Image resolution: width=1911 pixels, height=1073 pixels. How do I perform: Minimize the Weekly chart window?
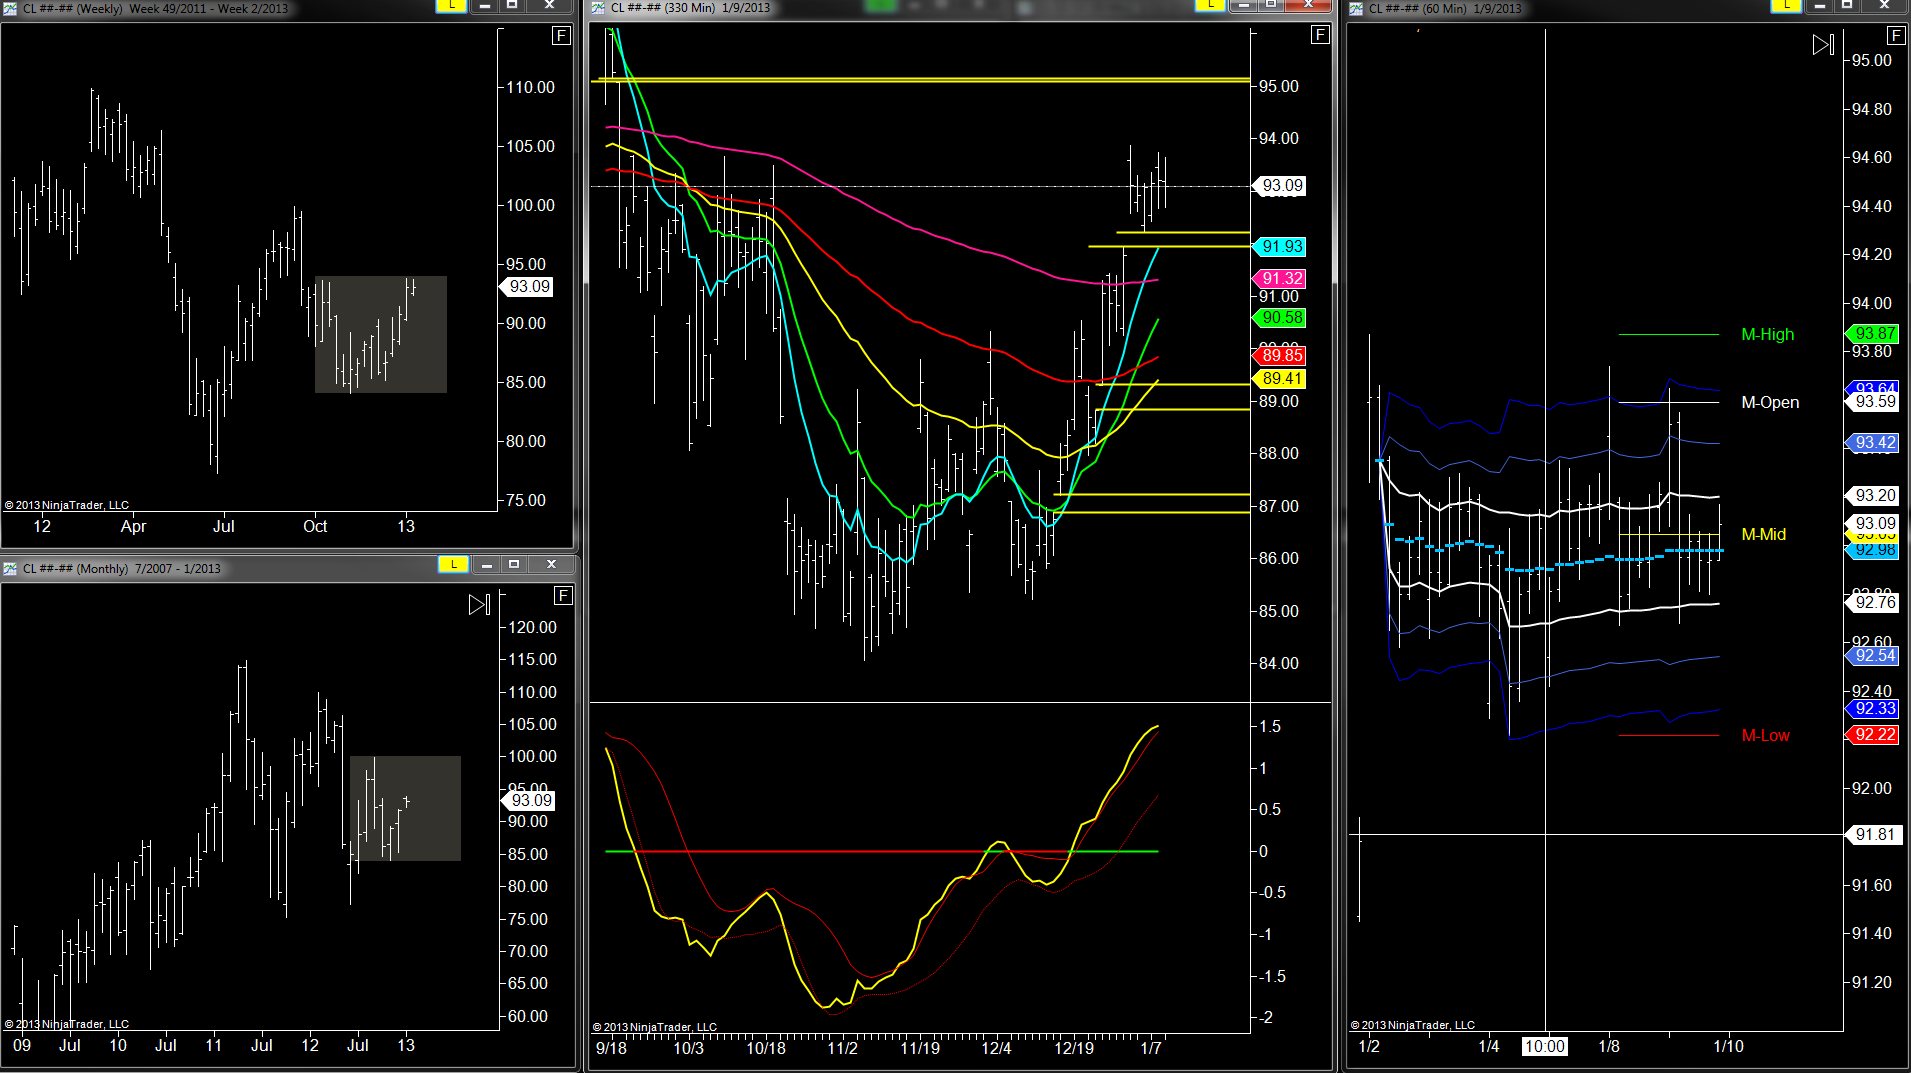(x=485, y=5)
